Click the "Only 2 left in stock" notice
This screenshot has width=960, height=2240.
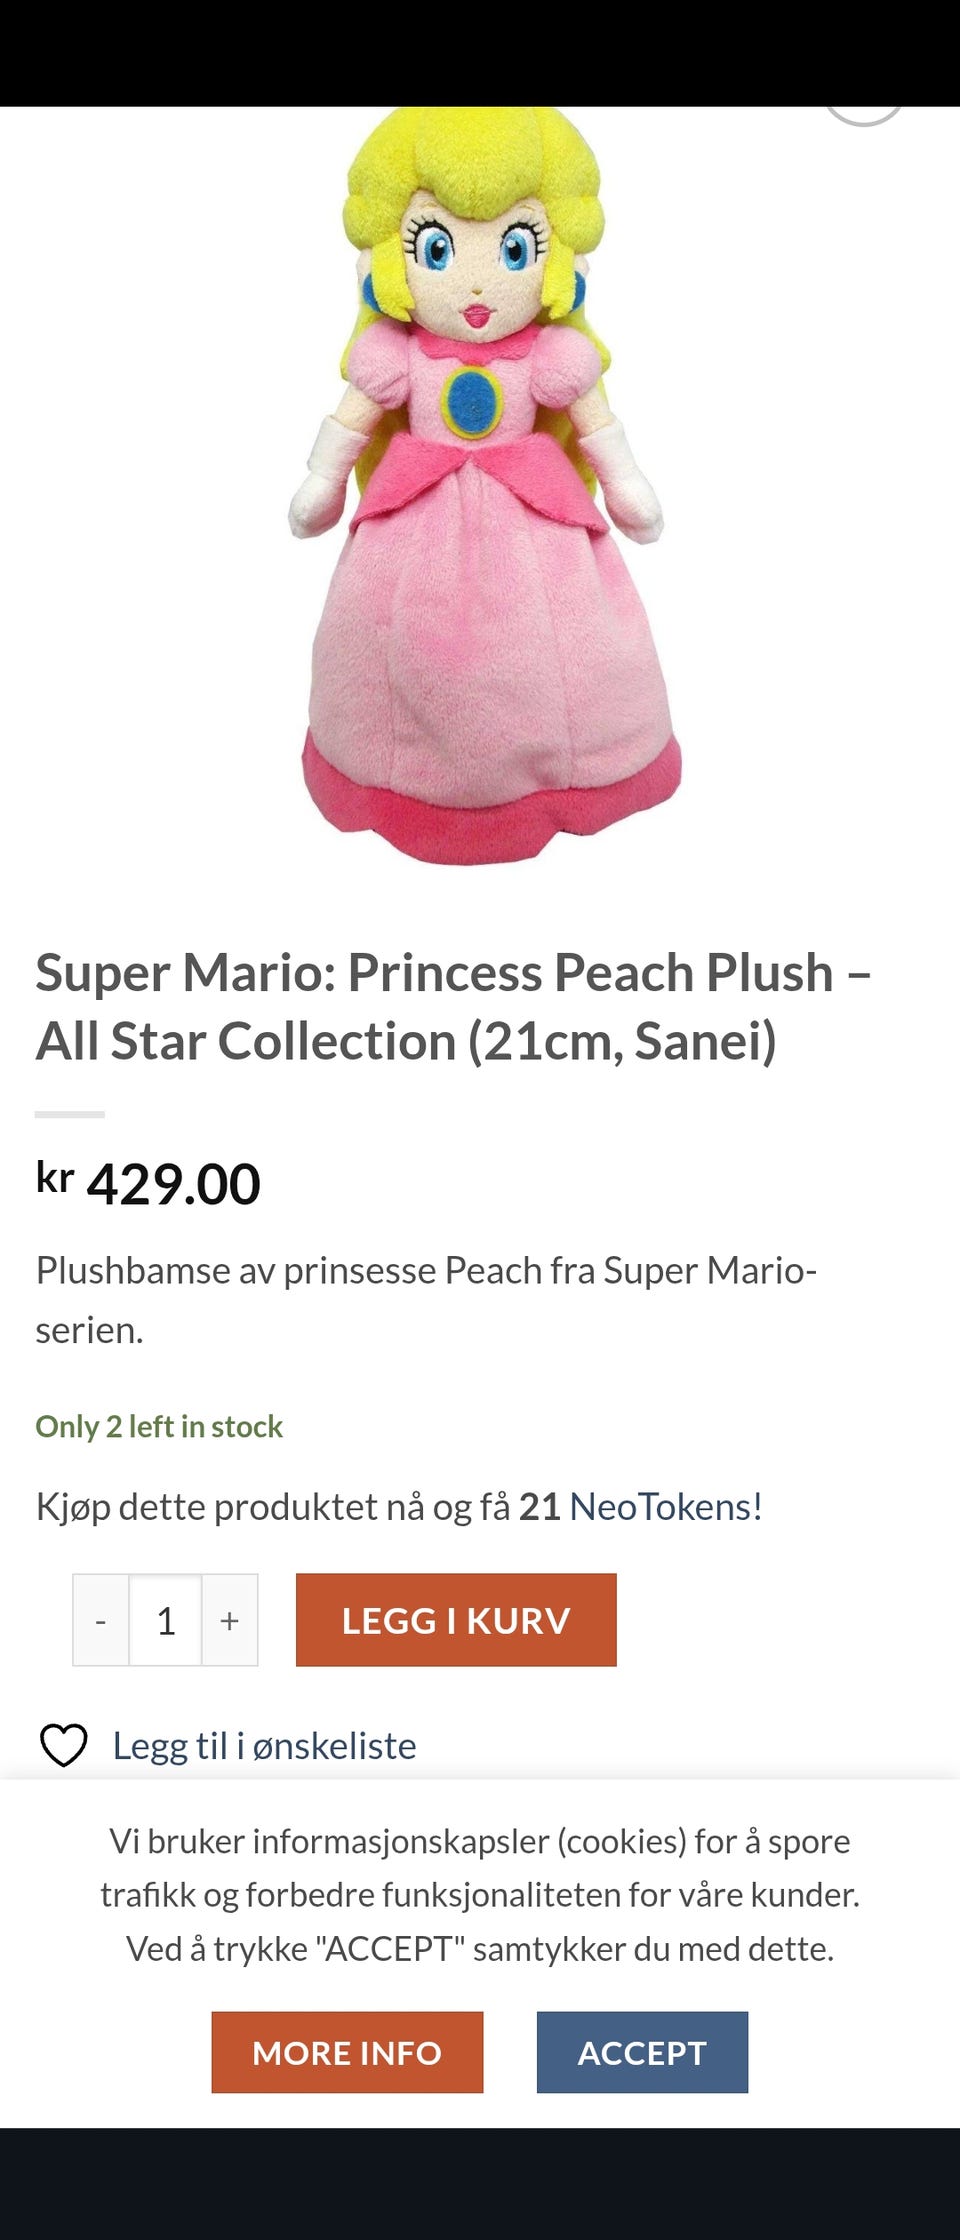[159, 1427]
